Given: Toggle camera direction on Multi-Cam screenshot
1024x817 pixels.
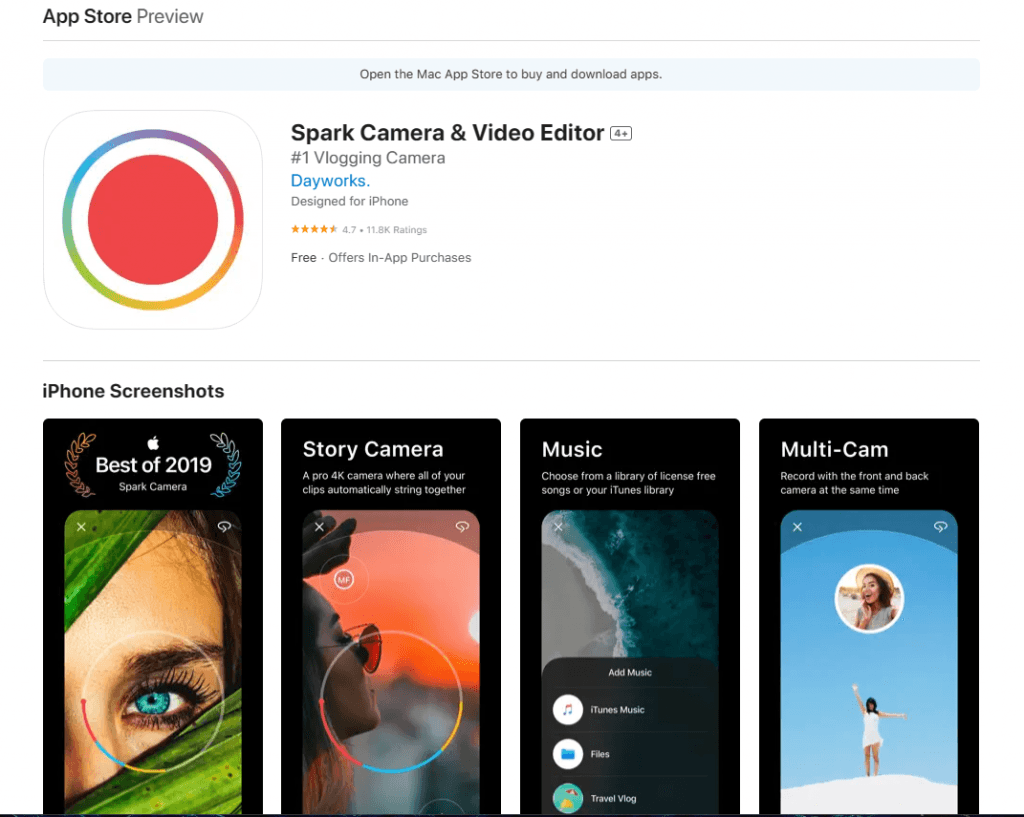Looking at the screenshot, I should pyautogui.click(x=940, y=527).
